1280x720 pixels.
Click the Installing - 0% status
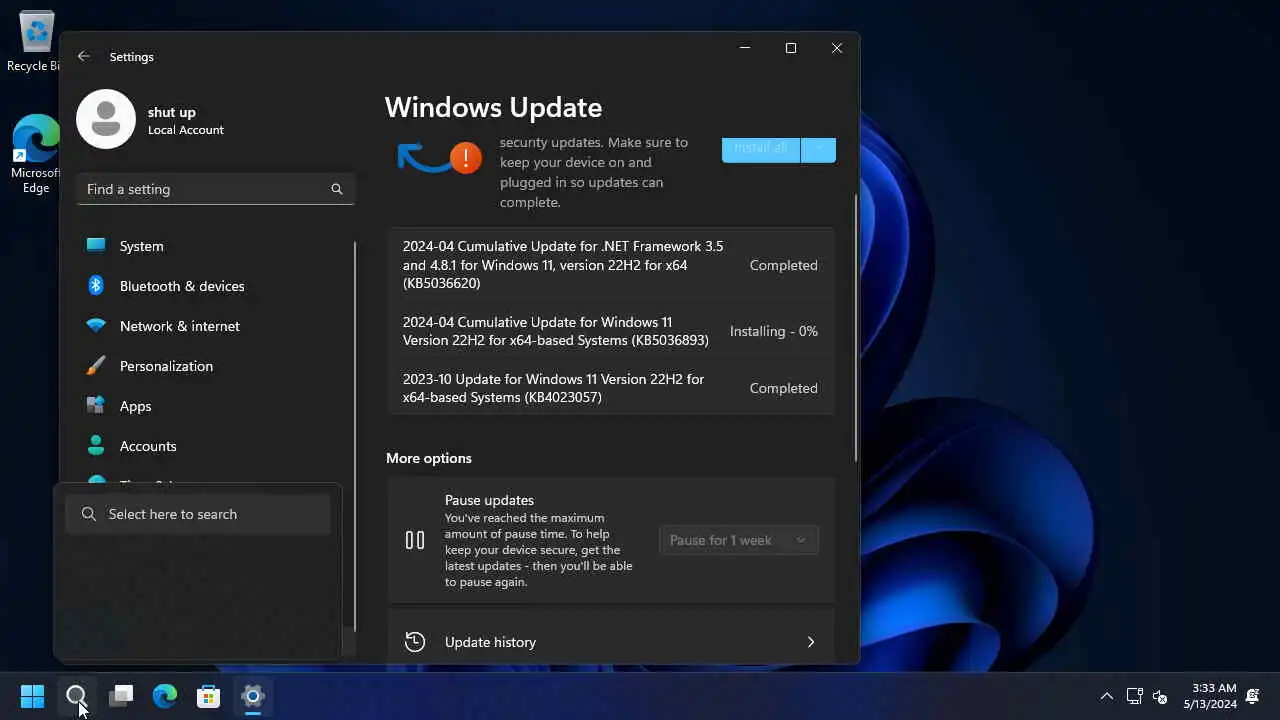point(774,331)
